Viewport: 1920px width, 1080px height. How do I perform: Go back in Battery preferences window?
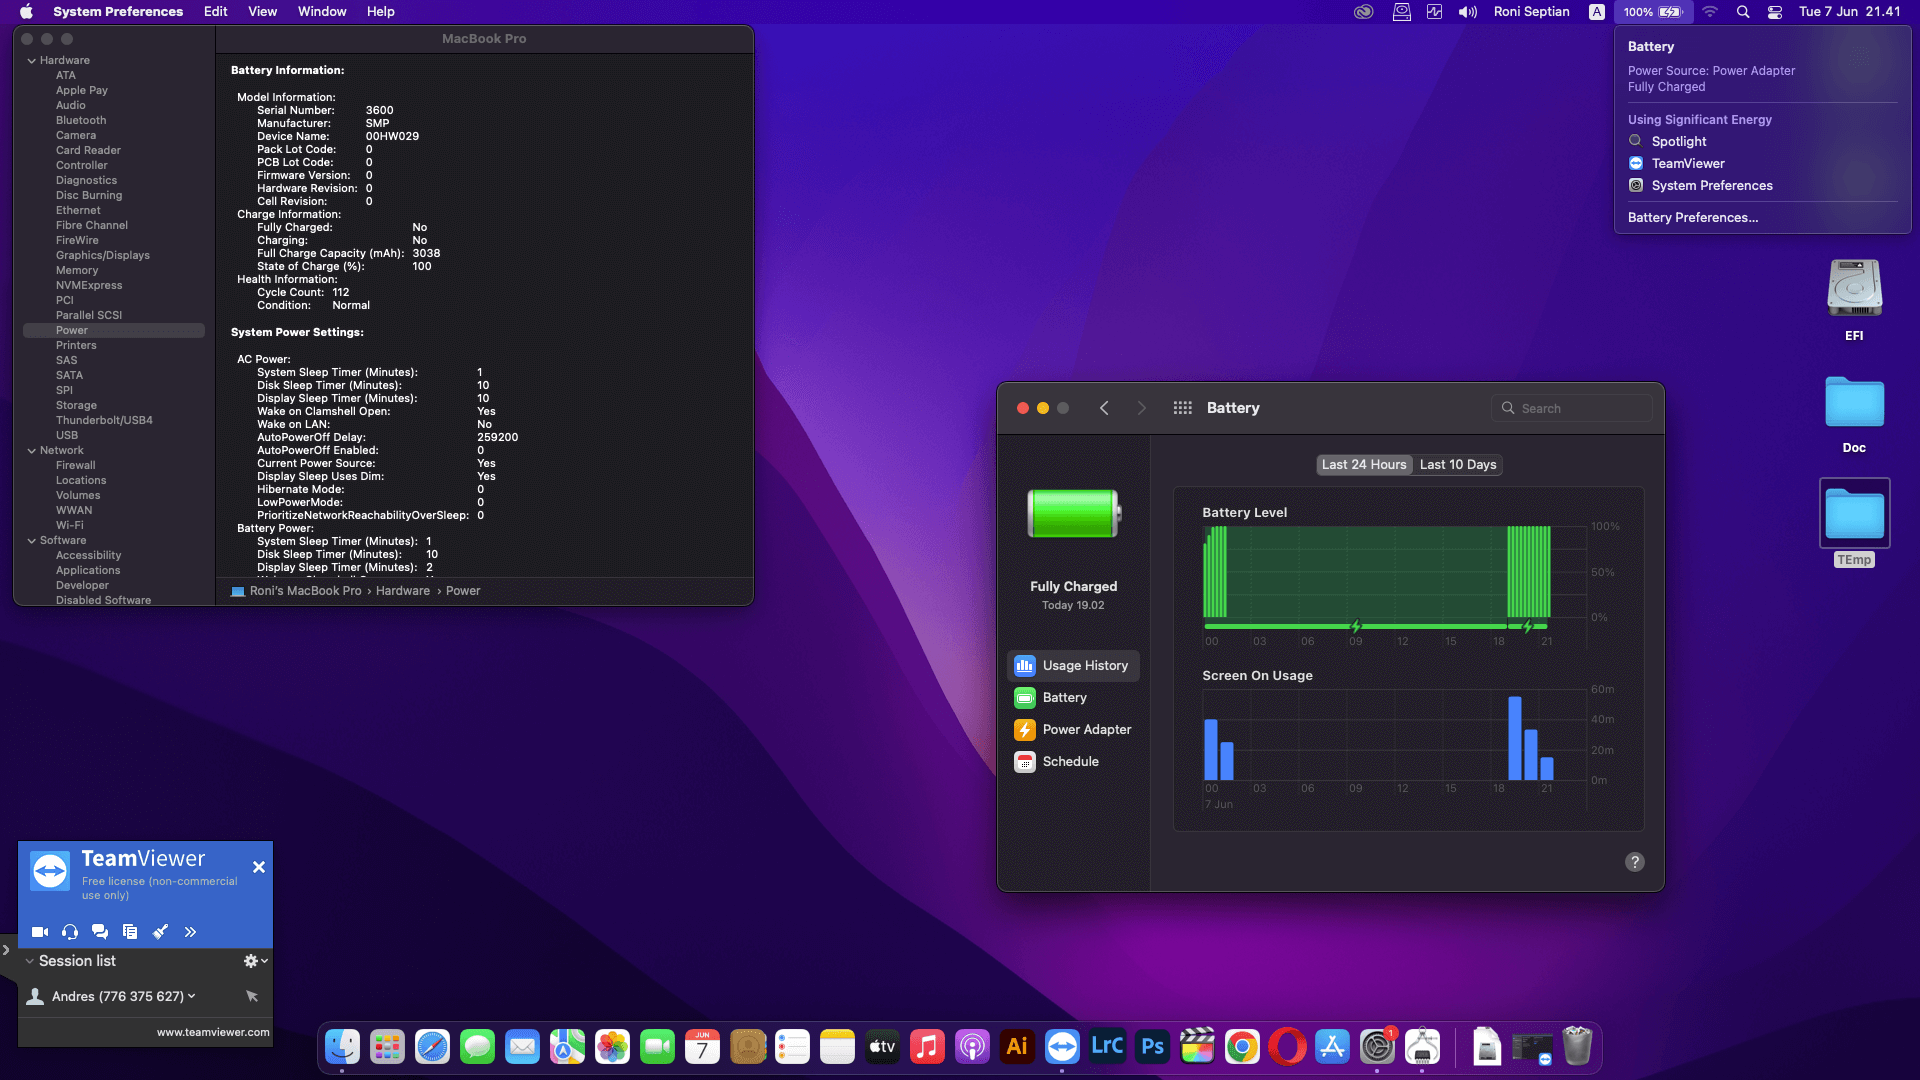click(x=1104, y=408)
